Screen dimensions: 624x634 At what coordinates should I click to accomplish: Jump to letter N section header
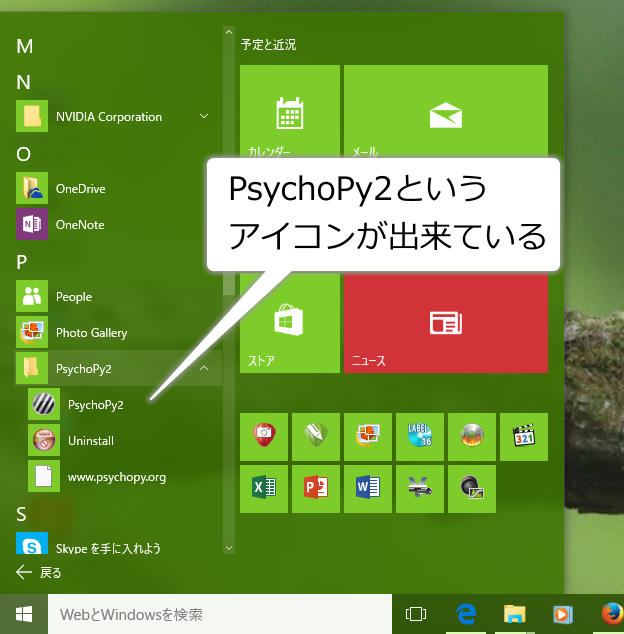(23, 82)
